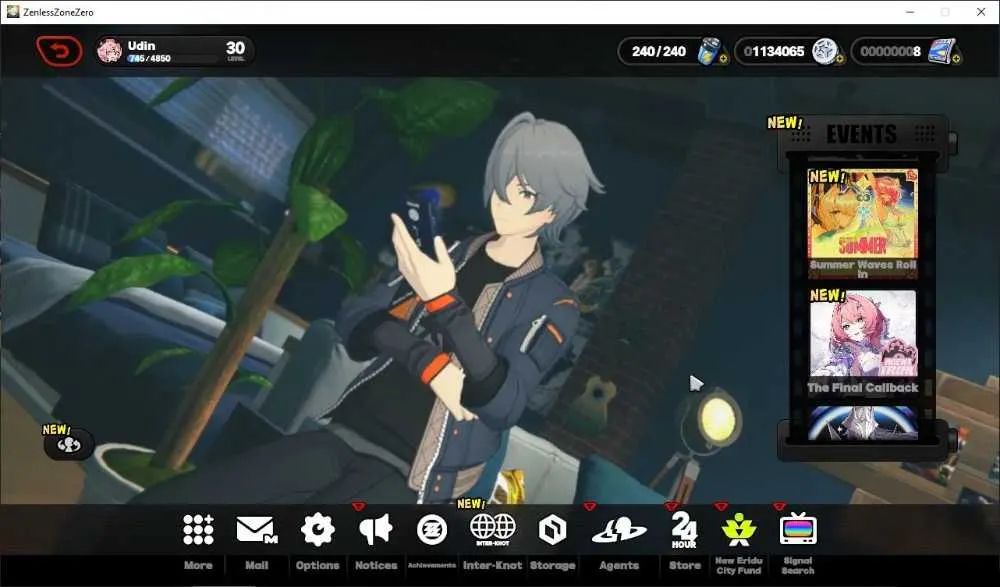Screen dimensions: 1000x587
Task: Open Storage inventory
Action: pos(552,530)
